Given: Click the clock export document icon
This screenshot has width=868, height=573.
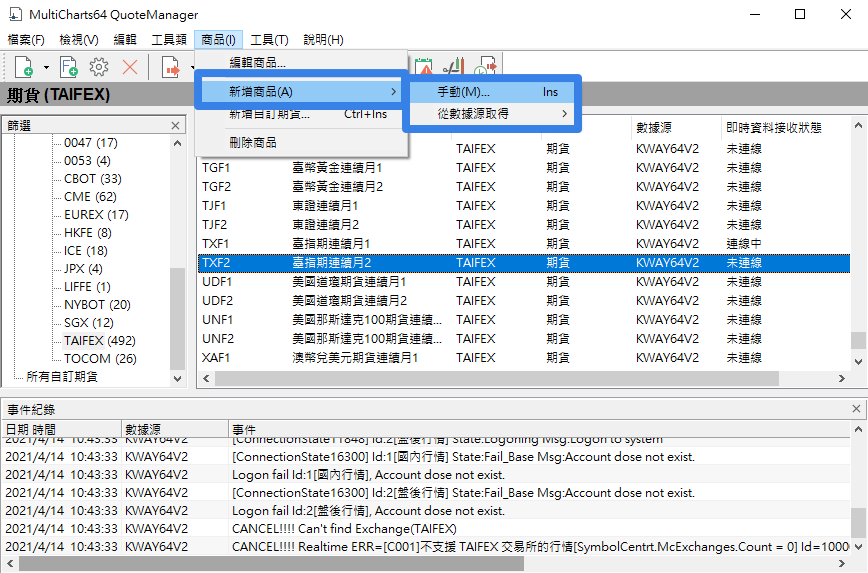Looking at the screenshot, I should [x=486, y=65].
